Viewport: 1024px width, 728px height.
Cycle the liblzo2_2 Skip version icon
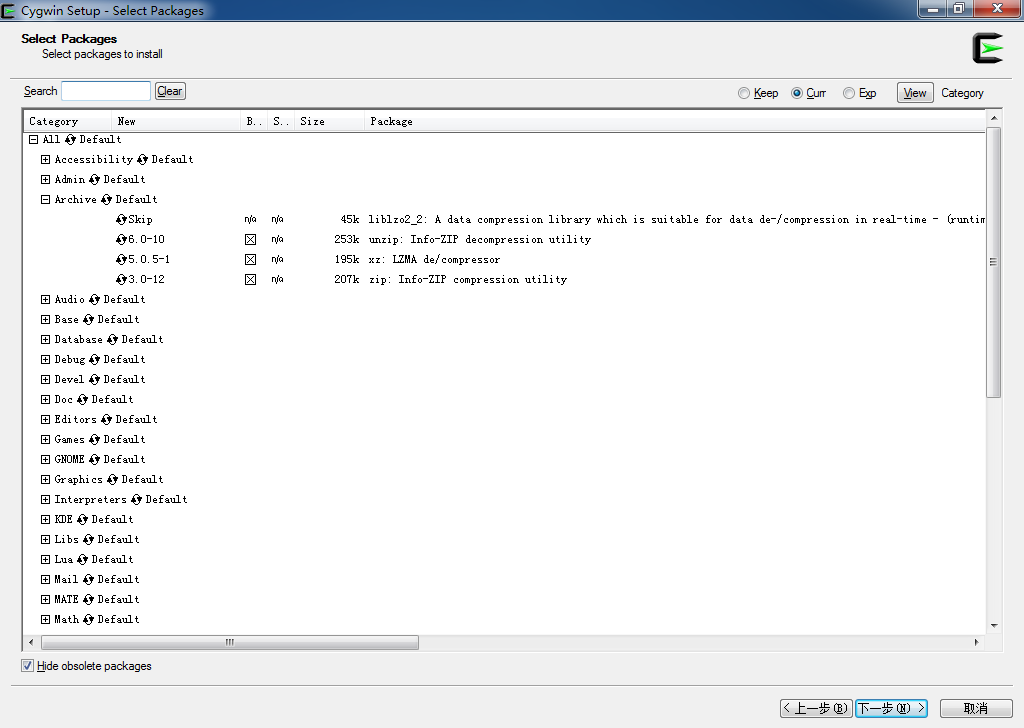coord(121,219)
